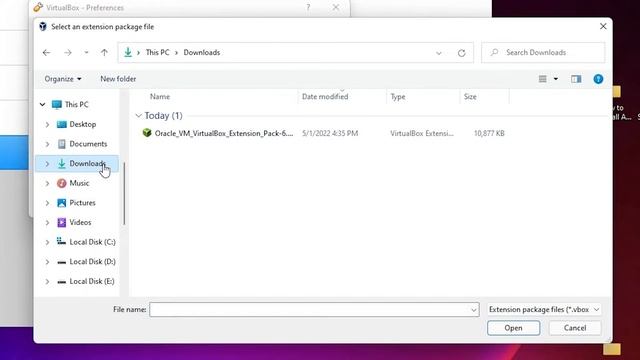Go back with the left arrow
The image size is (640, 360).
[47, 53]
